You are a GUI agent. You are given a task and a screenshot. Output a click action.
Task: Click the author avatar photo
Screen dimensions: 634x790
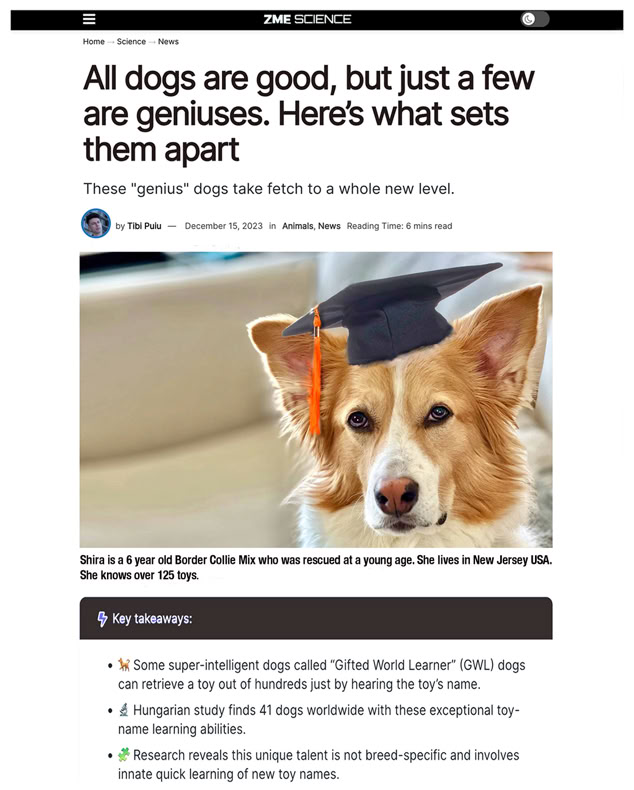[96, 223]
